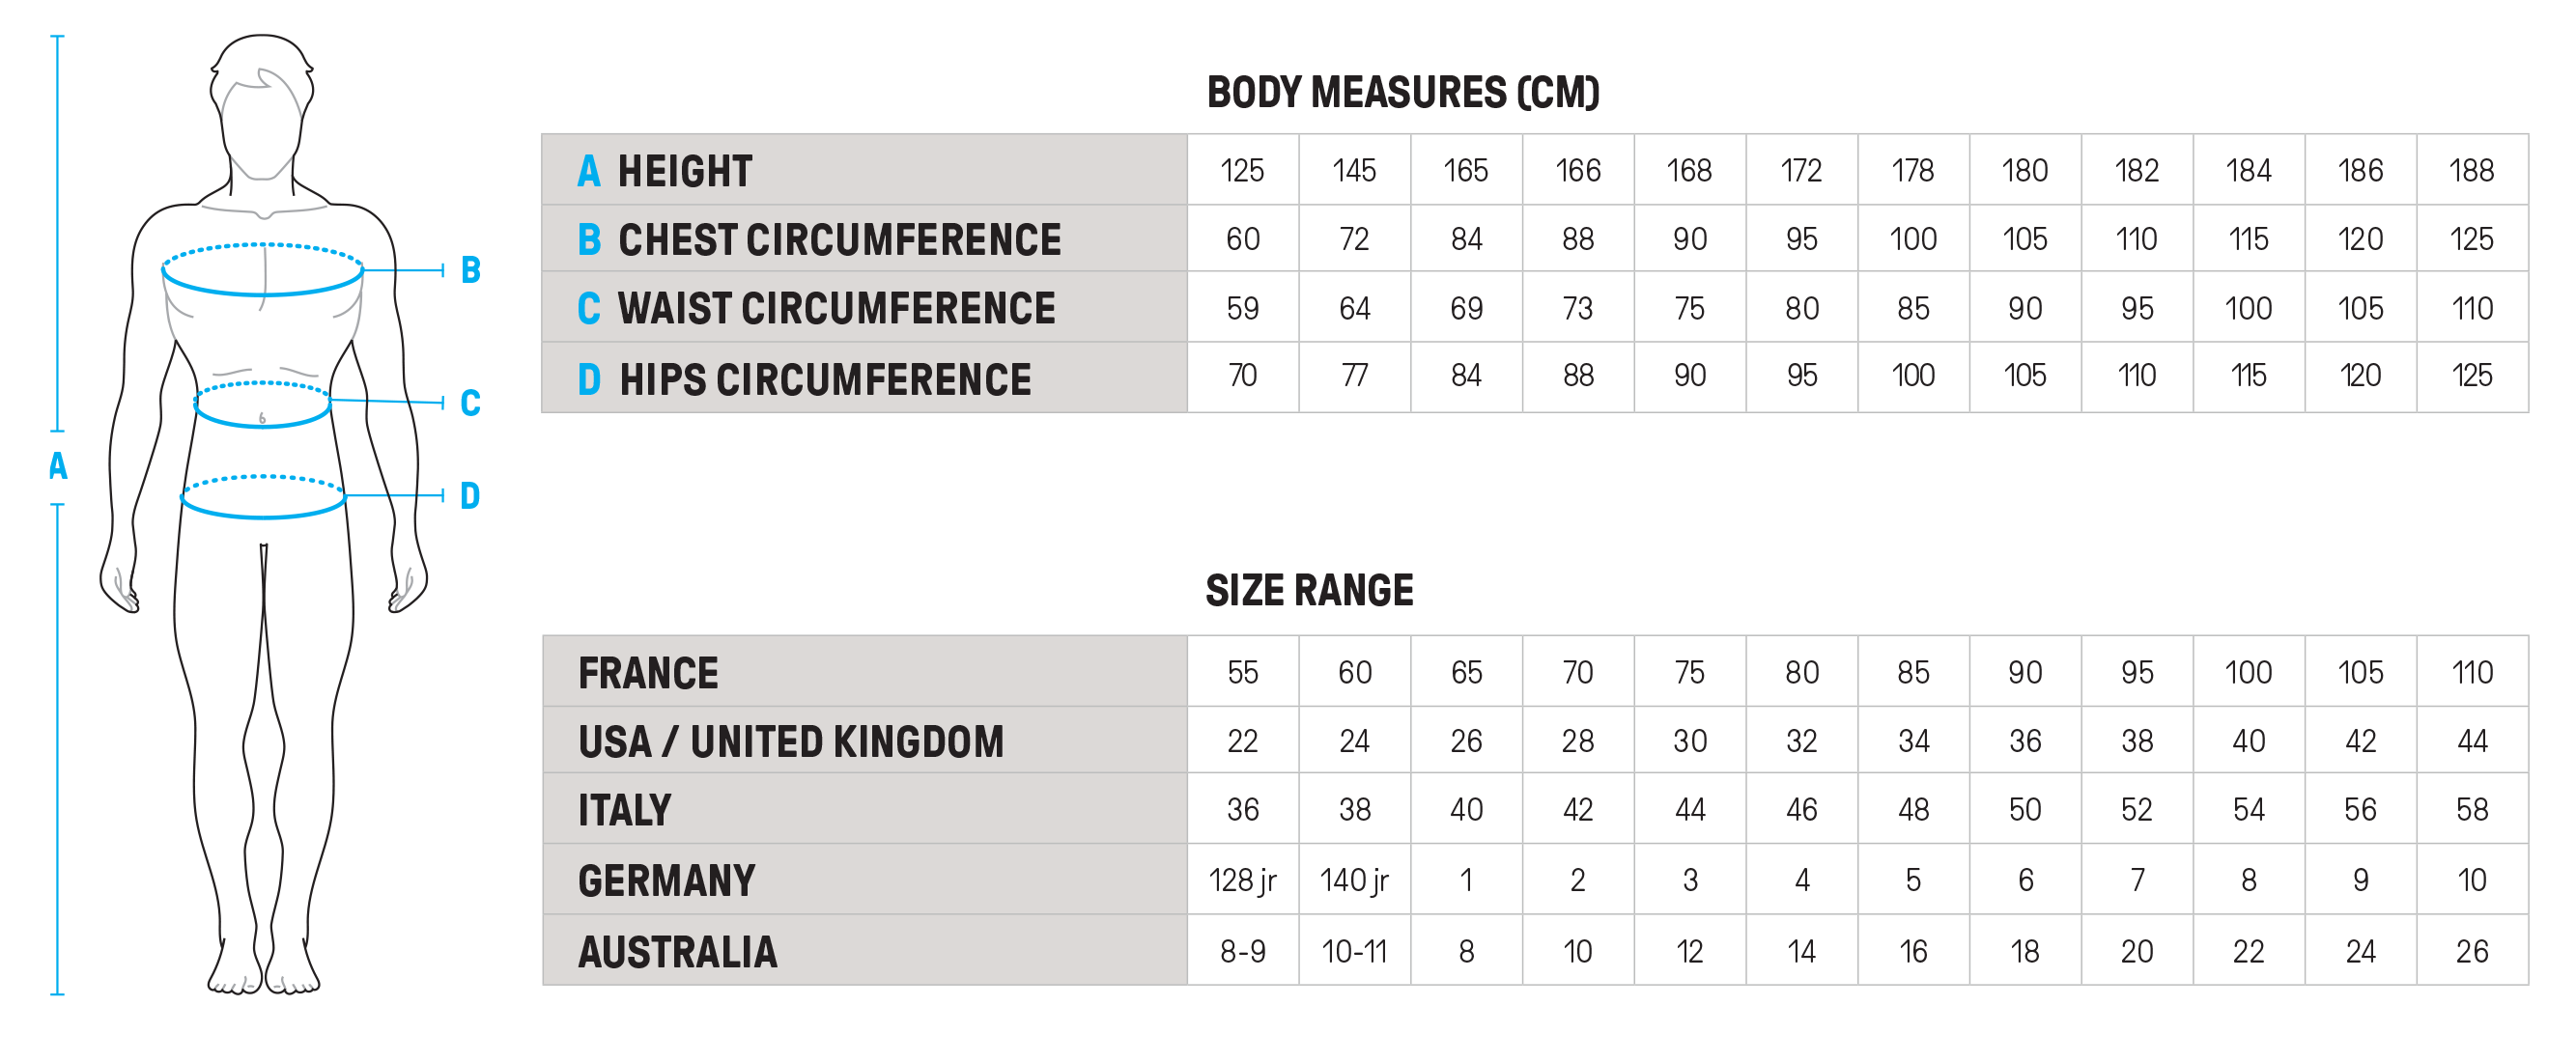Click the Italy row label
Image resolution: width=2576 pixels, height=1062 pixels.
pyautogui.click(x=624, y=810)
